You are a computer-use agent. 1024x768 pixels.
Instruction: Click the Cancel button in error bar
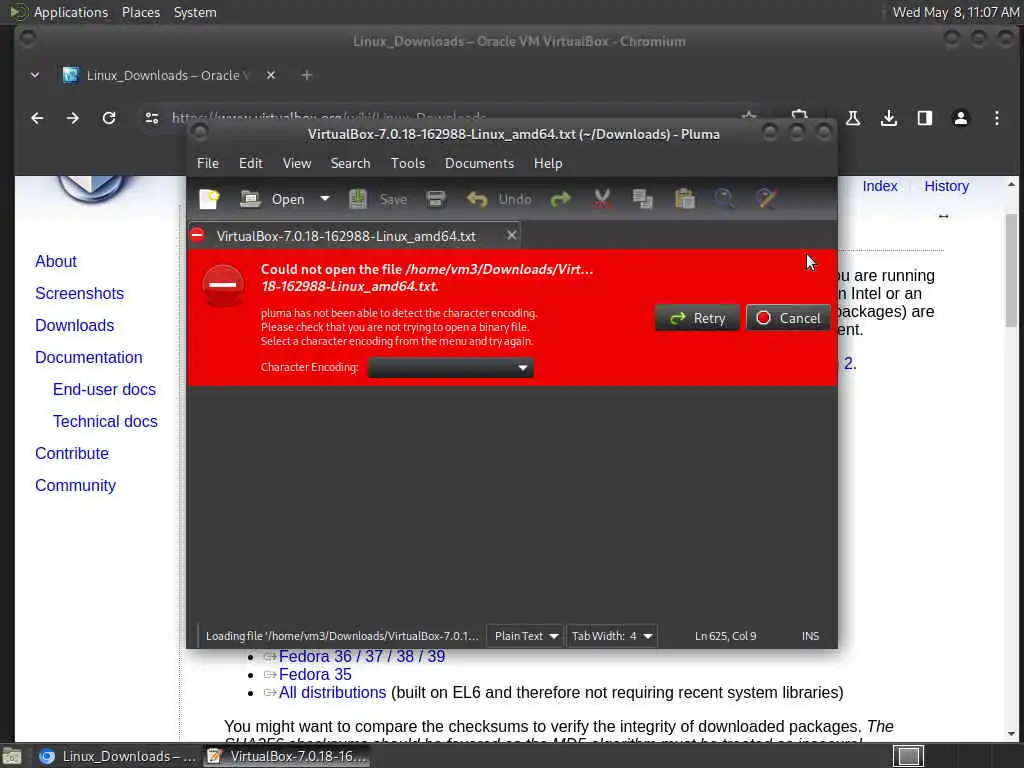[788, 318]
